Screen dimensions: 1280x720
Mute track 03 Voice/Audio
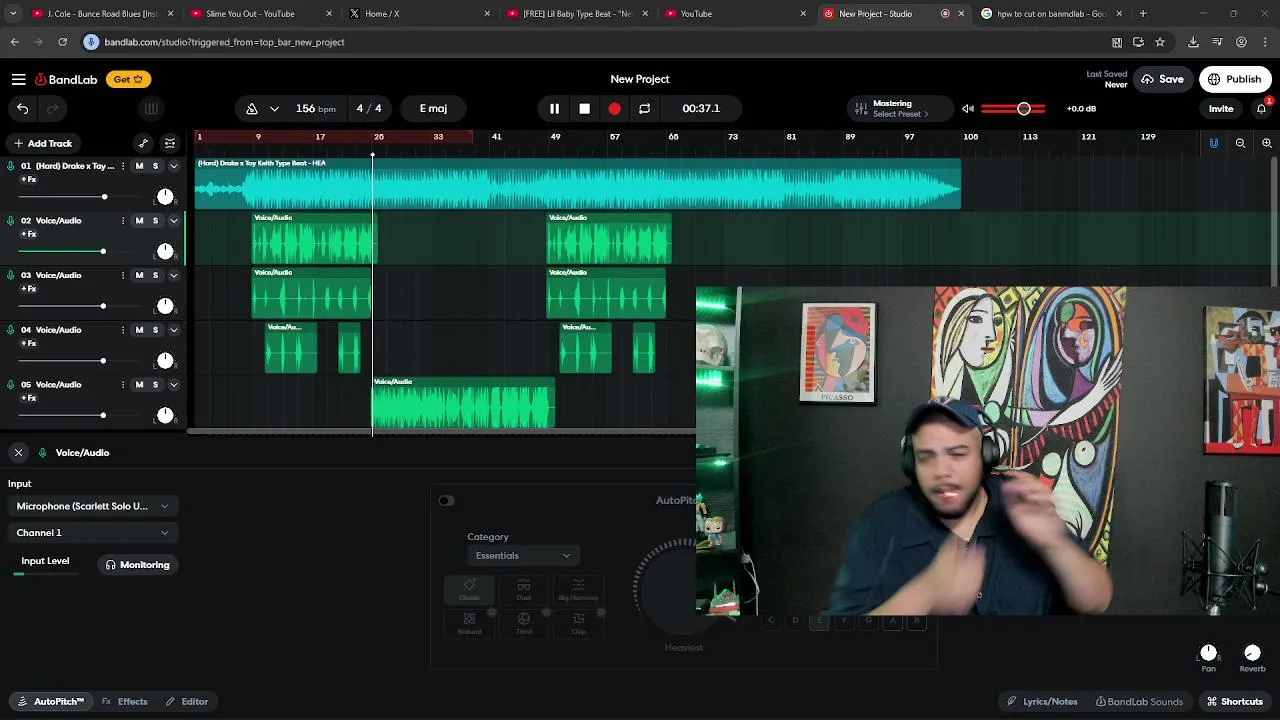point(139,275)
